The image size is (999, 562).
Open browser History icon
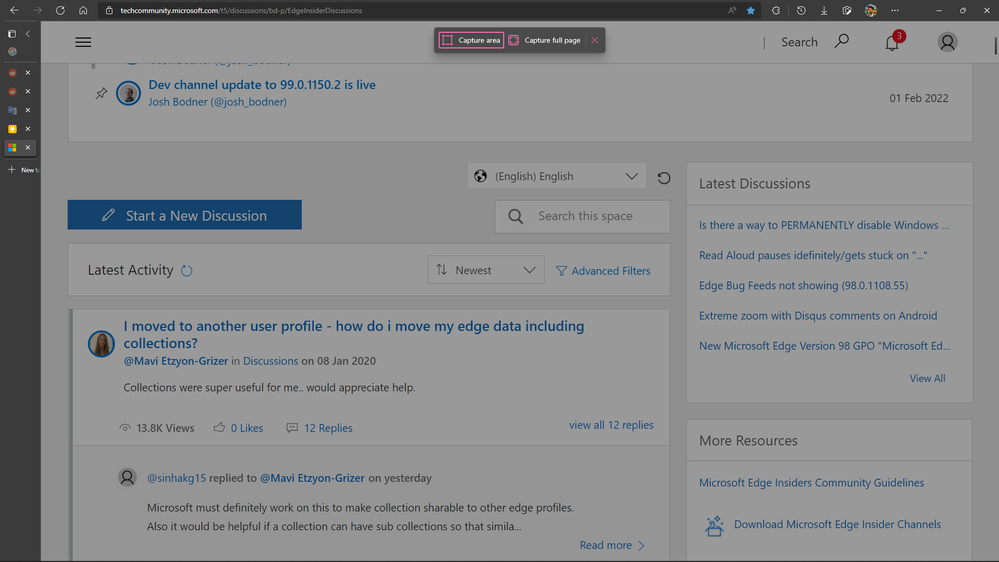pos(801,10)
